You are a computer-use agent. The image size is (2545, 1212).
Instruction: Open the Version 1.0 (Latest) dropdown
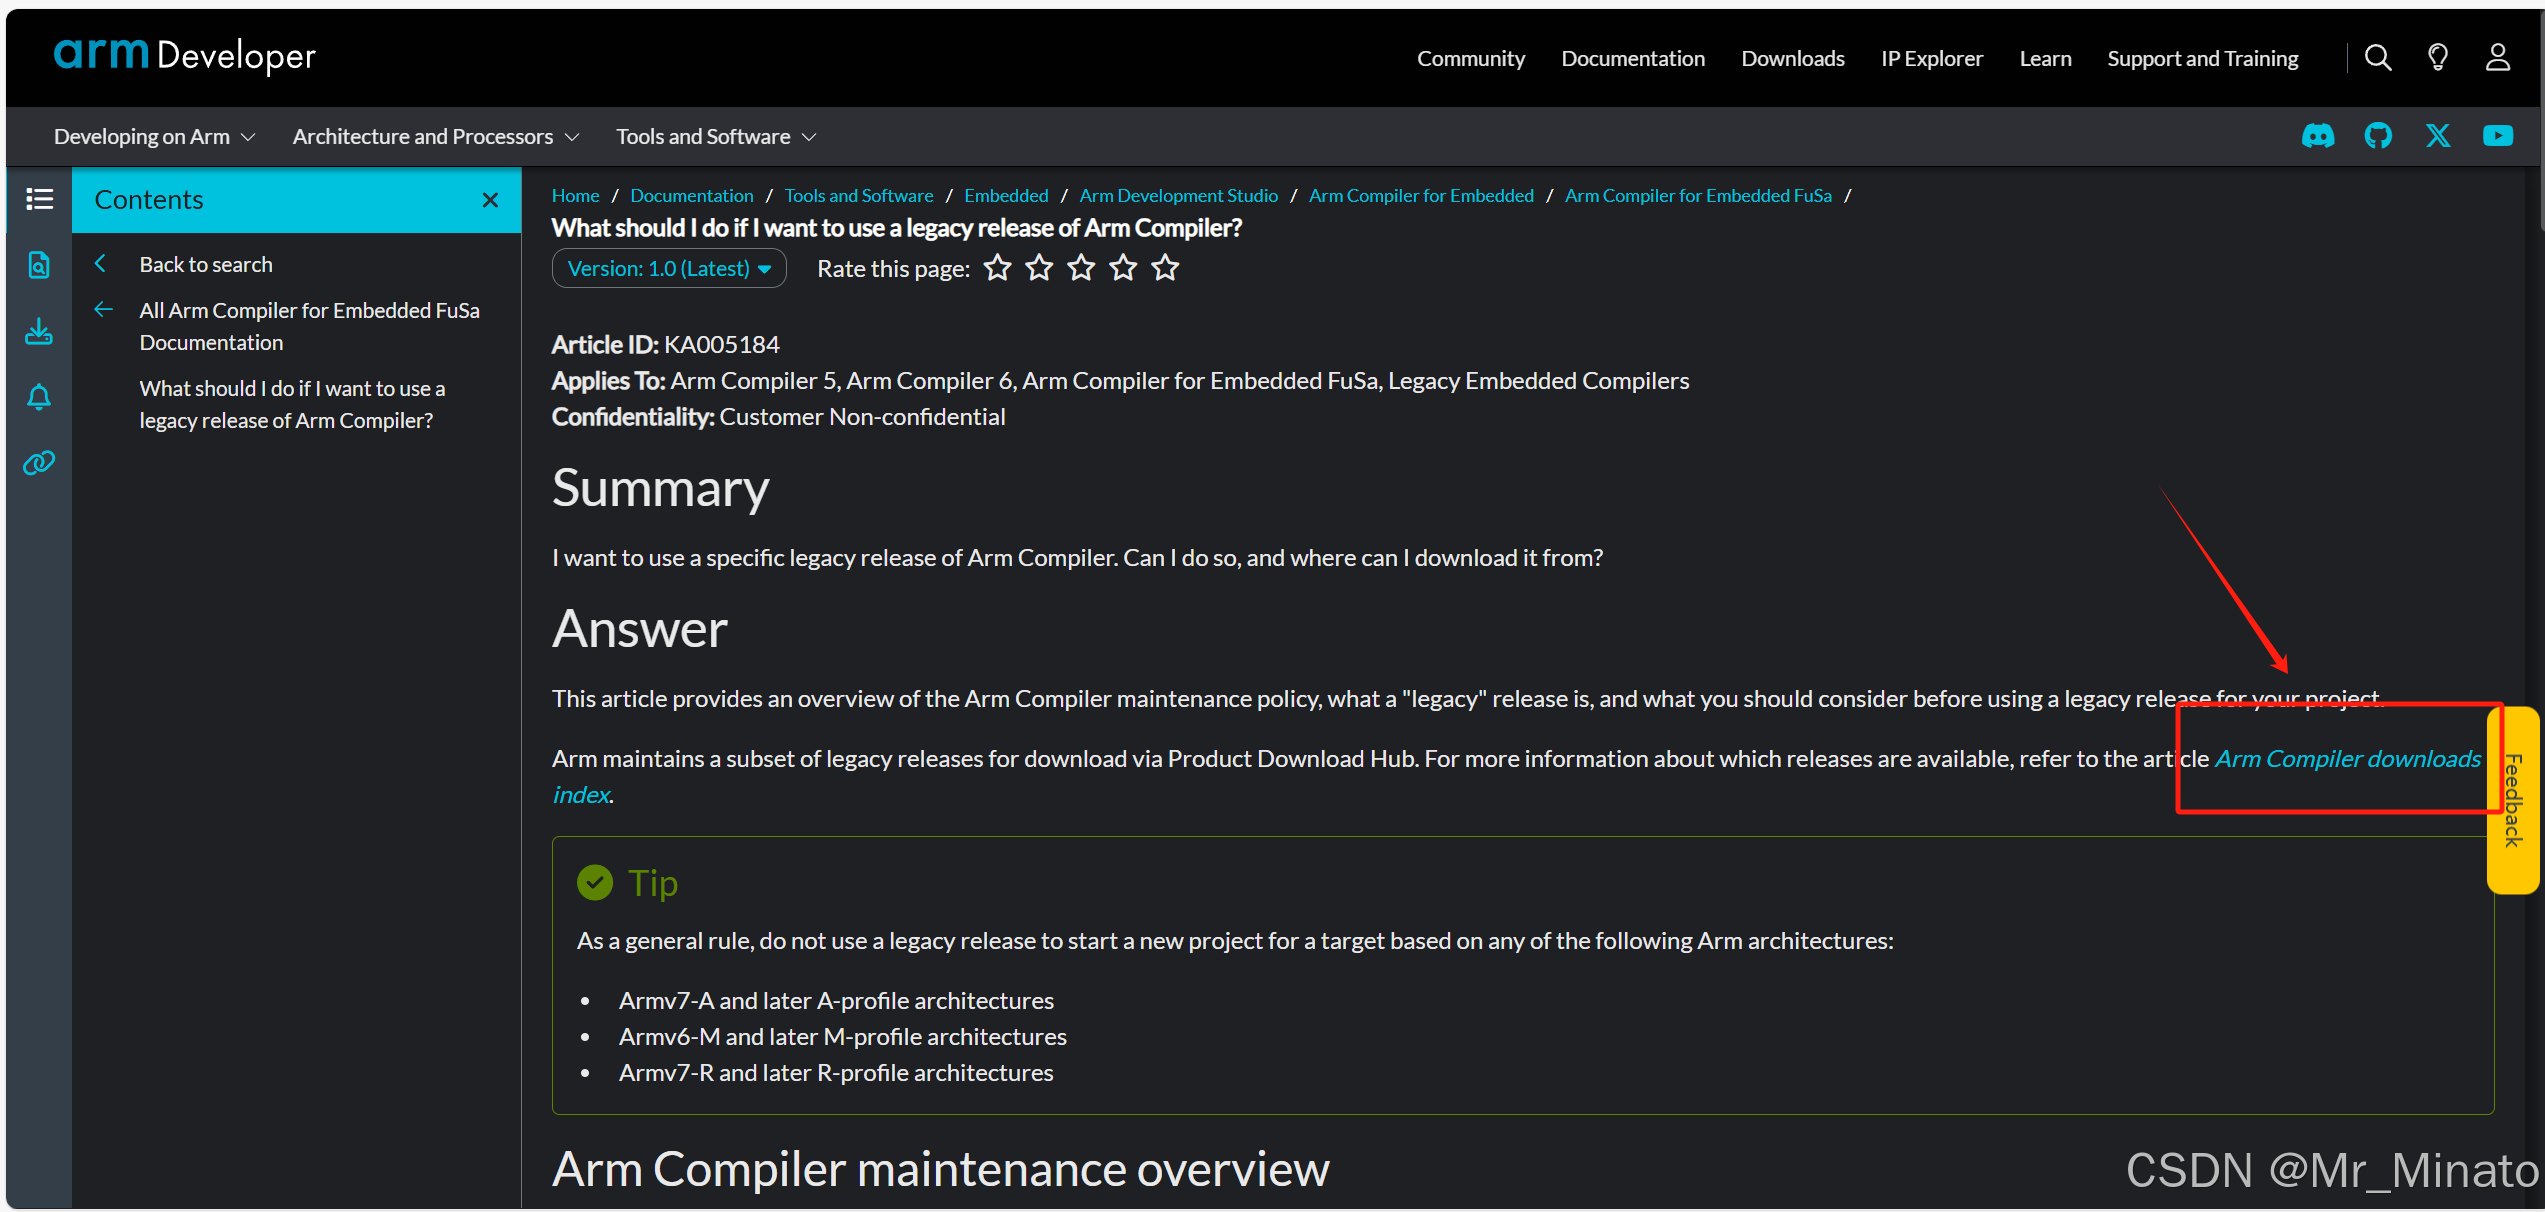[x=669, y=268]
